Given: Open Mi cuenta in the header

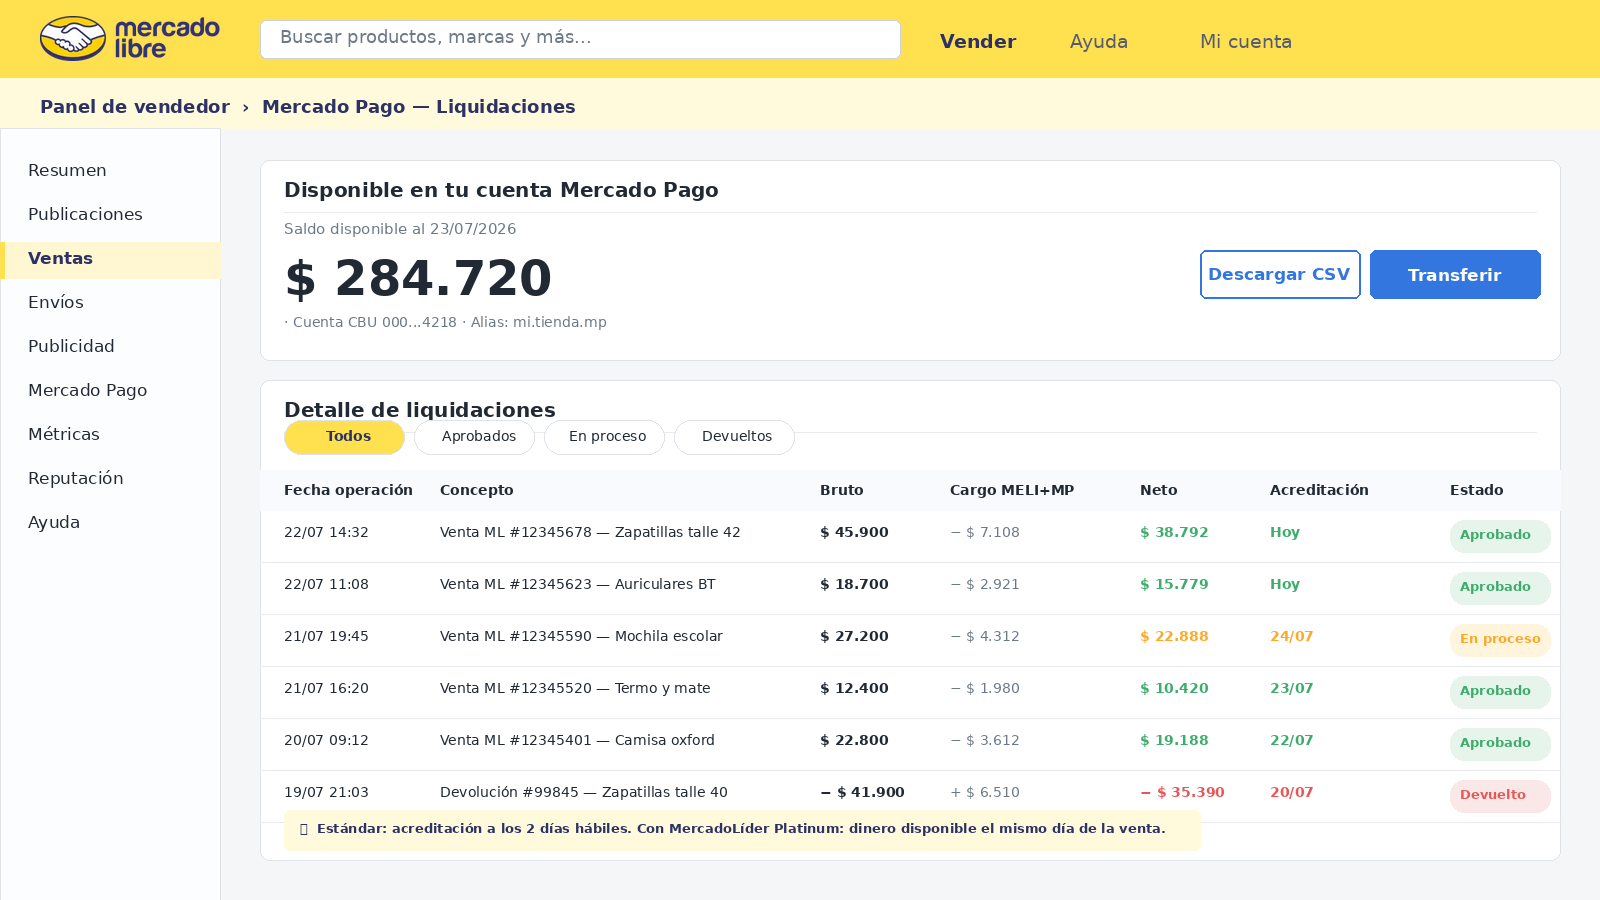Looking at the screenshot, I should click(1246, 41).
